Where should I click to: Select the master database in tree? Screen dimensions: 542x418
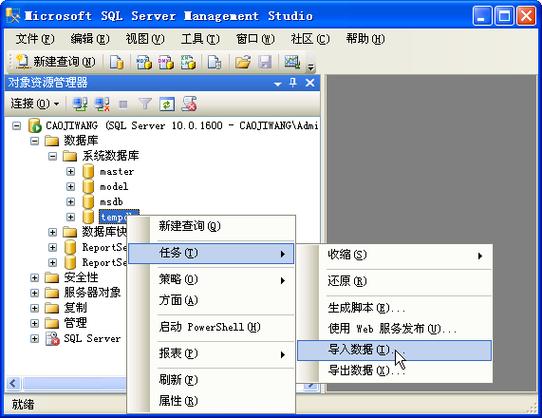[x=116, y=171]
